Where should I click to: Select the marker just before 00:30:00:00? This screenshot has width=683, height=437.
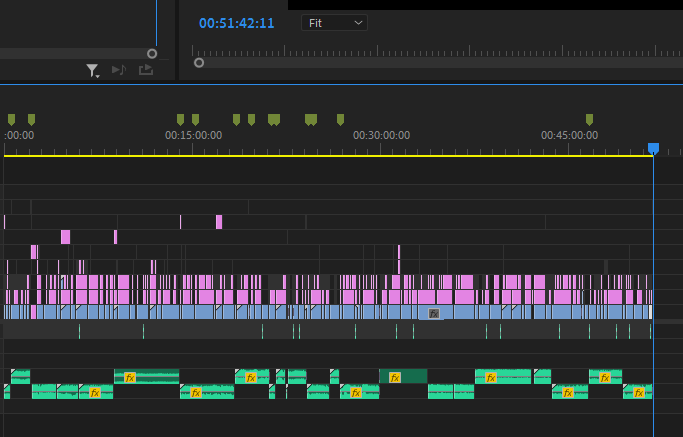coord(341,119)
